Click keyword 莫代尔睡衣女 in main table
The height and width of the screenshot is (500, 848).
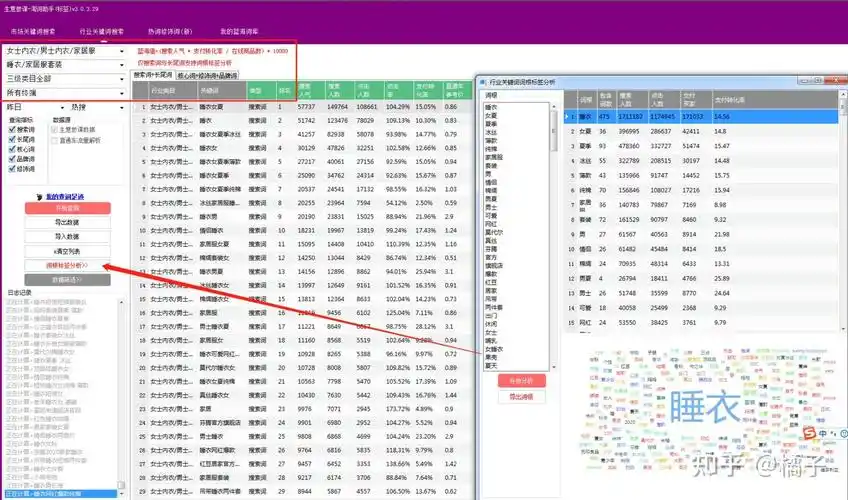(x=217, y=368)
